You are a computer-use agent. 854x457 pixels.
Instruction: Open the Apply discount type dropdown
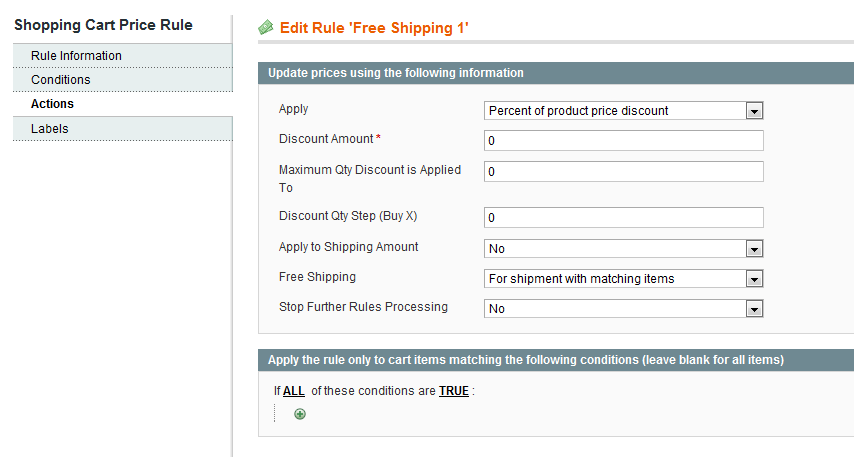coord(623,111)
